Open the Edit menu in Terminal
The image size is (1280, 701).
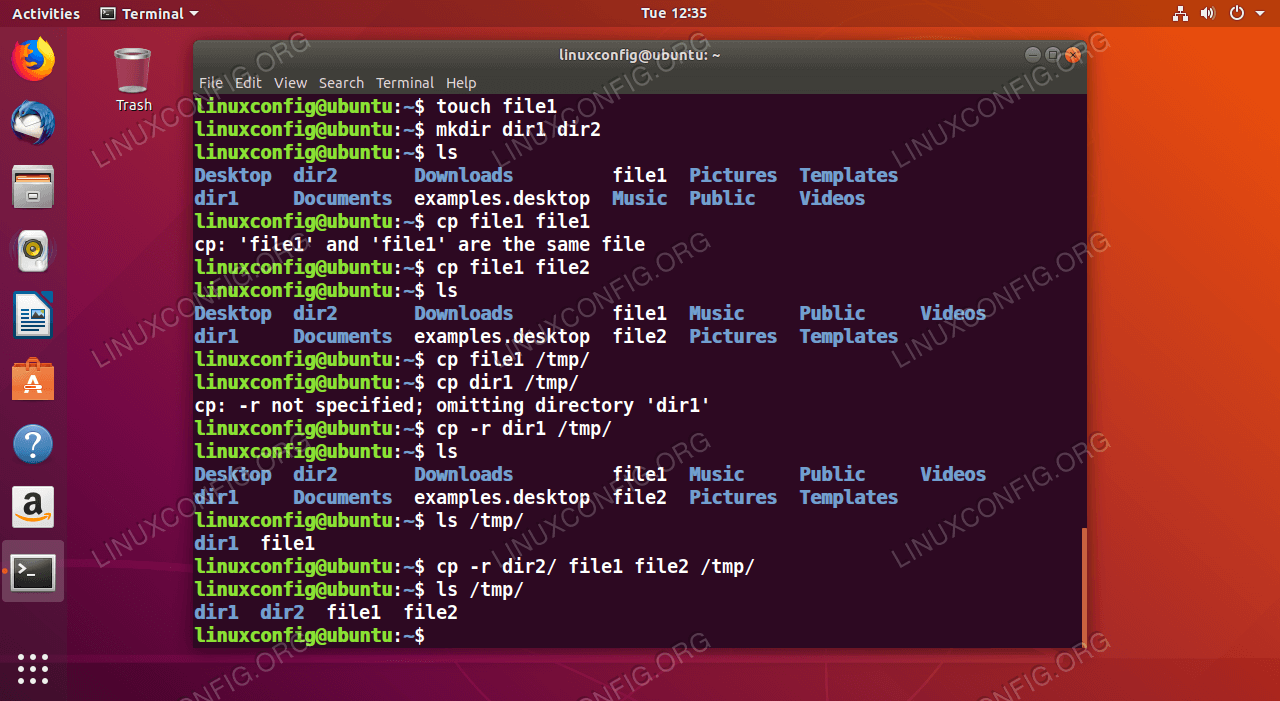point(248,83)
